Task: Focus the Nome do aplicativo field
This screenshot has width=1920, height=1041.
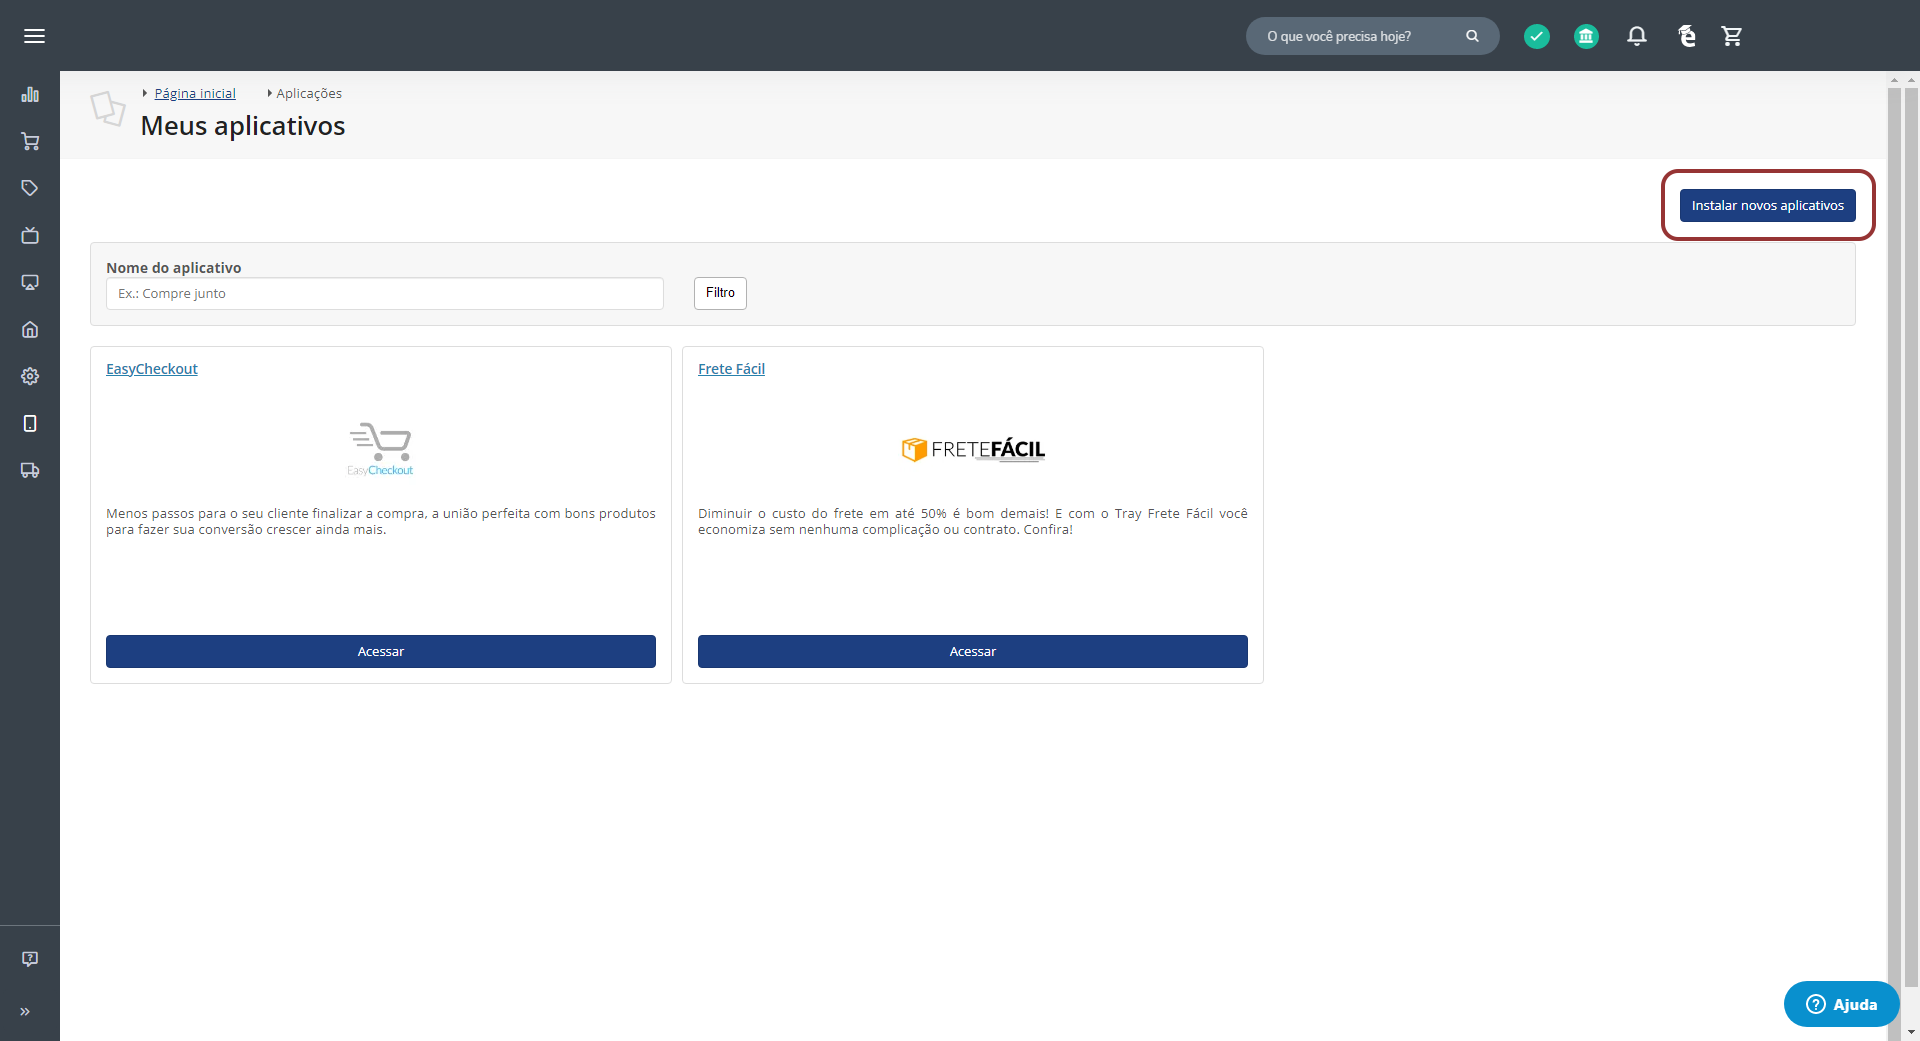Action: point(384,293)
